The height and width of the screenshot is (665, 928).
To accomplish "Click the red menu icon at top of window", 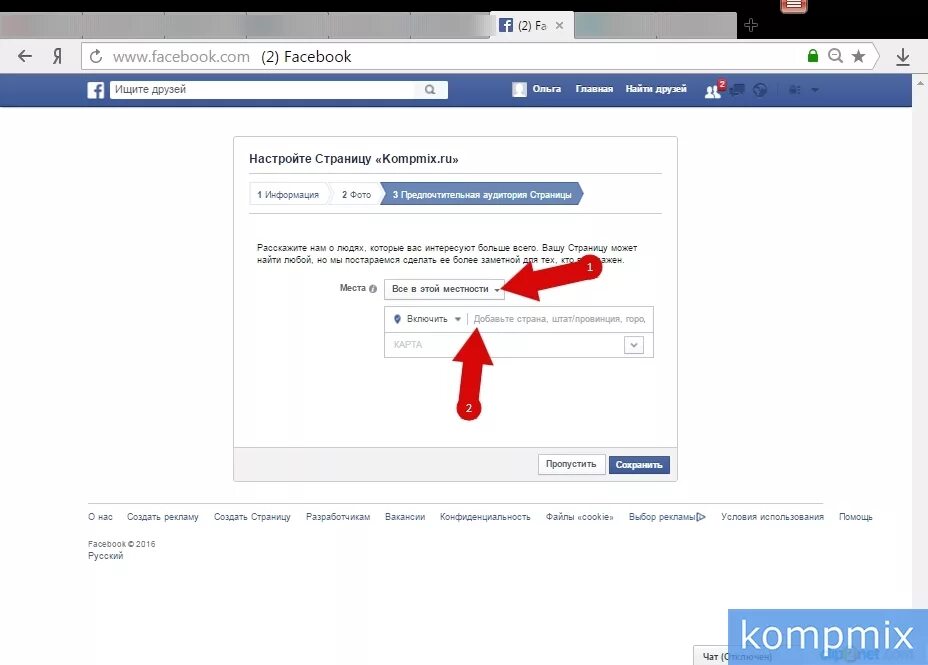I will pos(794,5).
